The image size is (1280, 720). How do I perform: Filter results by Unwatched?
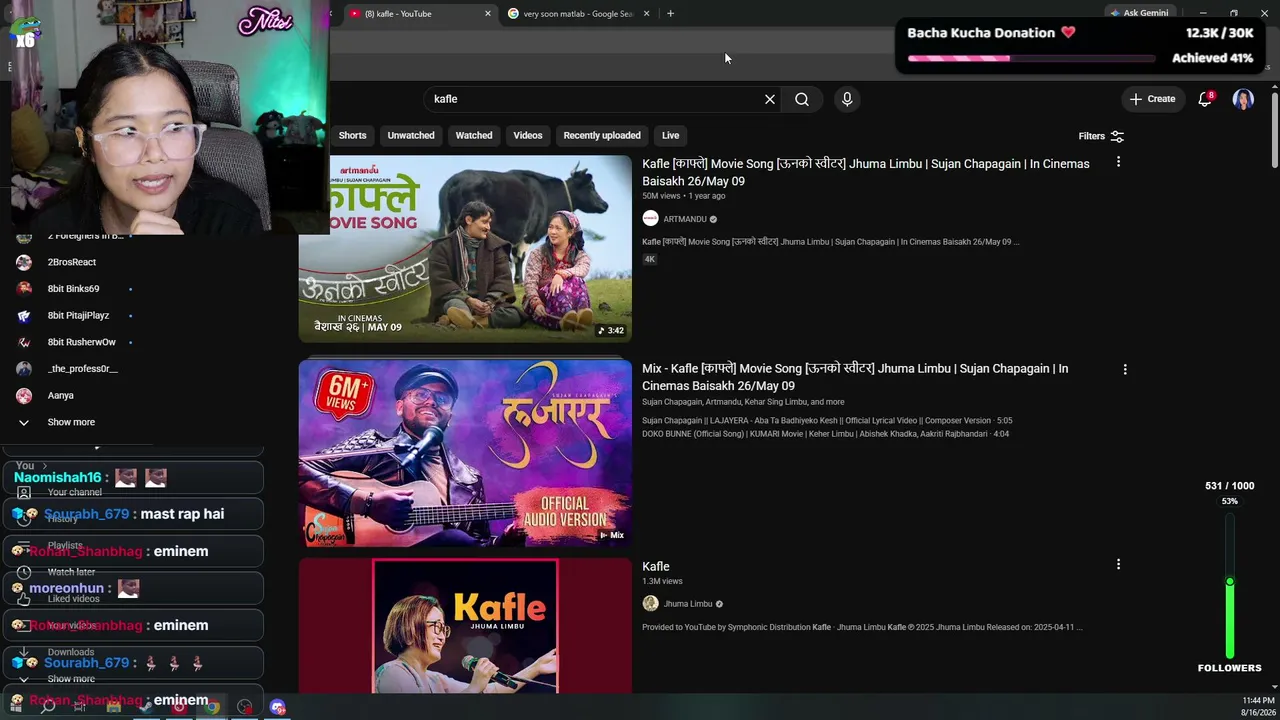pyautogui.click(x=411, y=136)
